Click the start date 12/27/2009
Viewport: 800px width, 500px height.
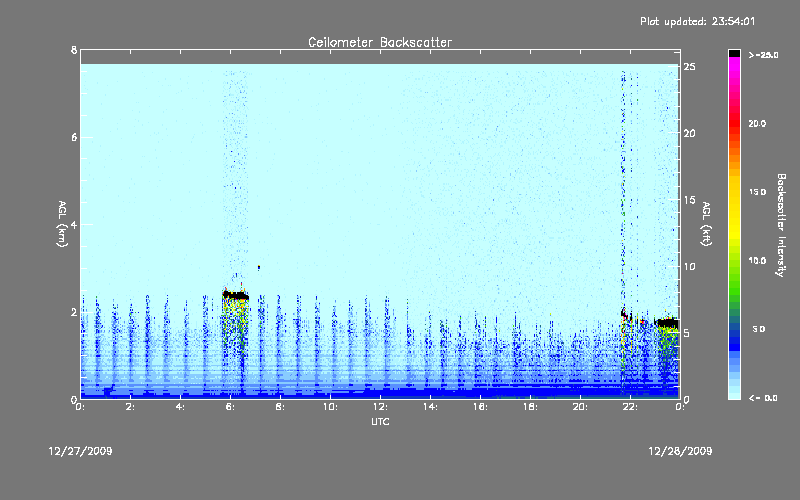pos(80,451)
